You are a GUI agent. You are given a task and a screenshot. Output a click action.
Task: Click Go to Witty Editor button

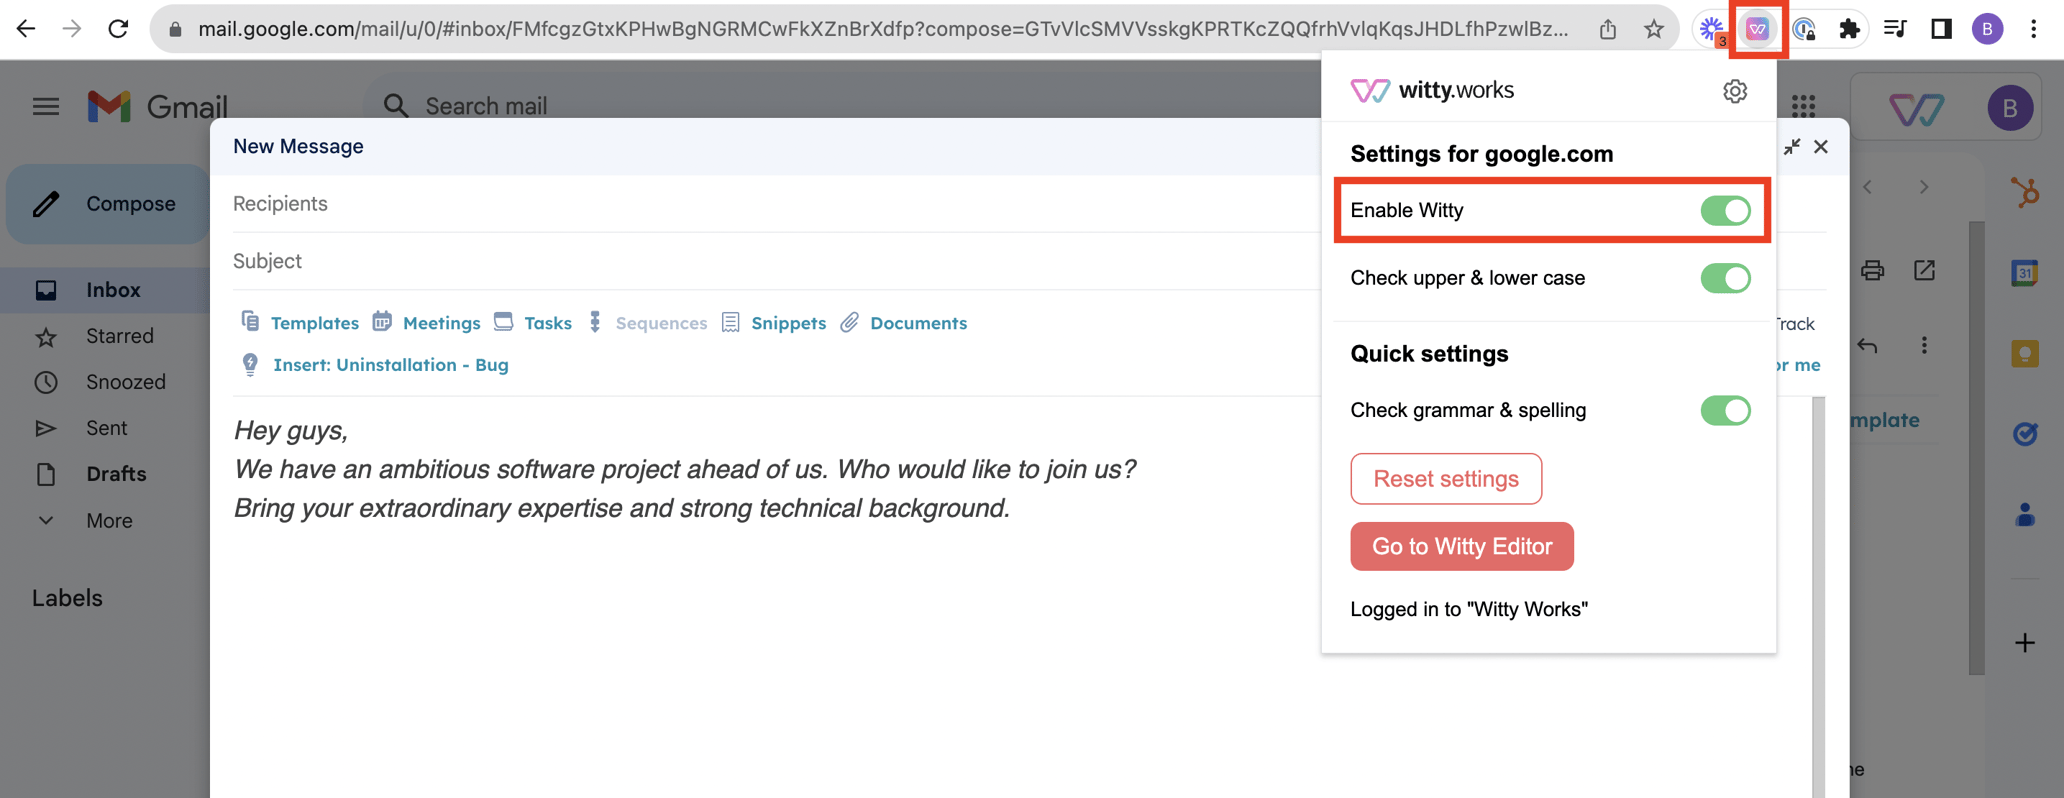(x=1461, y=547)
